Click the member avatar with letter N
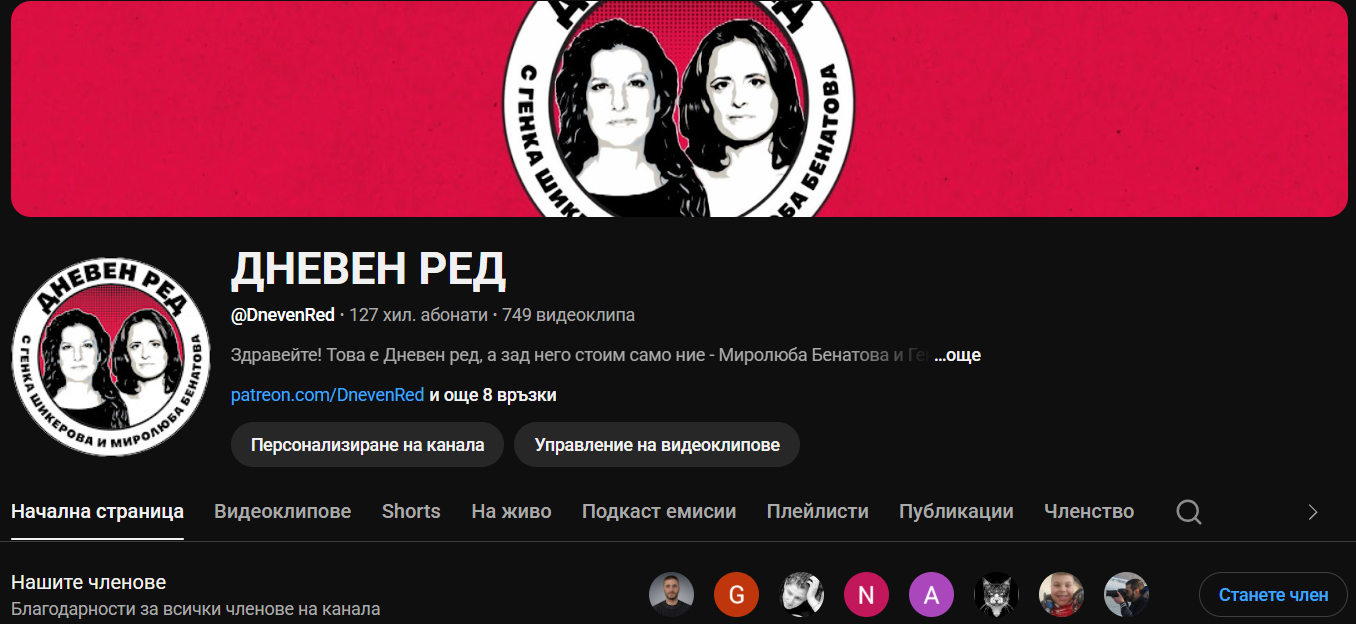Image resolution: width=1356 pixels, height=624 pixels. coord(866,595)
